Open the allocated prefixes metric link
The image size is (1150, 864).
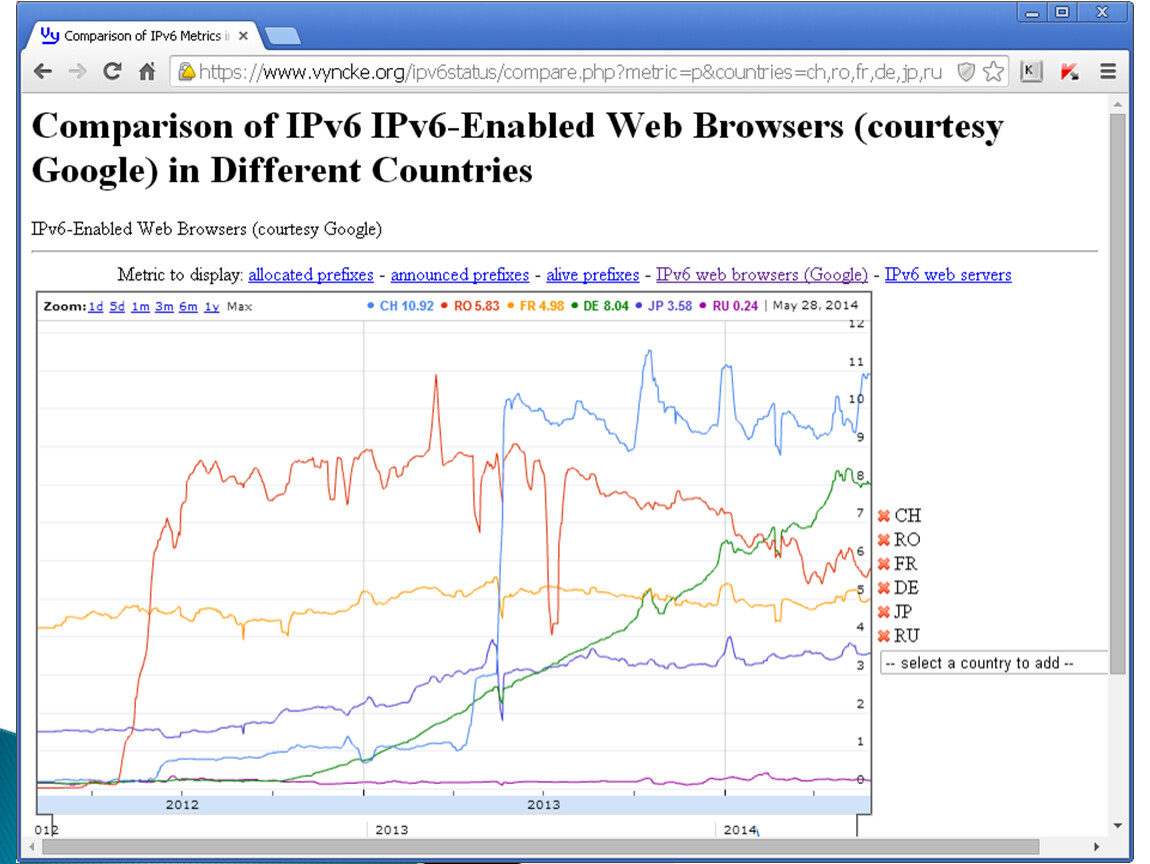(310, 275)
